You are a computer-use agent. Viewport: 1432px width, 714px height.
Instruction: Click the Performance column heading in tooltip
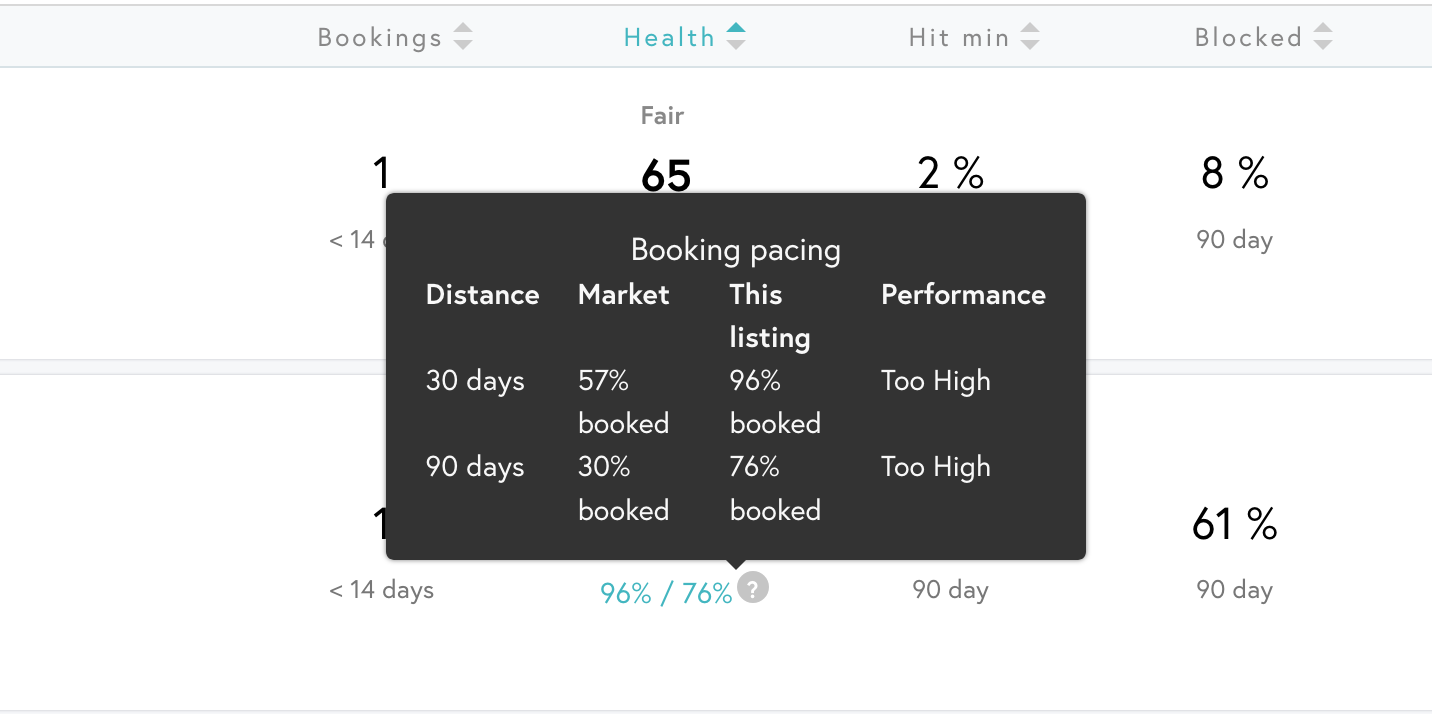(963, 294)
